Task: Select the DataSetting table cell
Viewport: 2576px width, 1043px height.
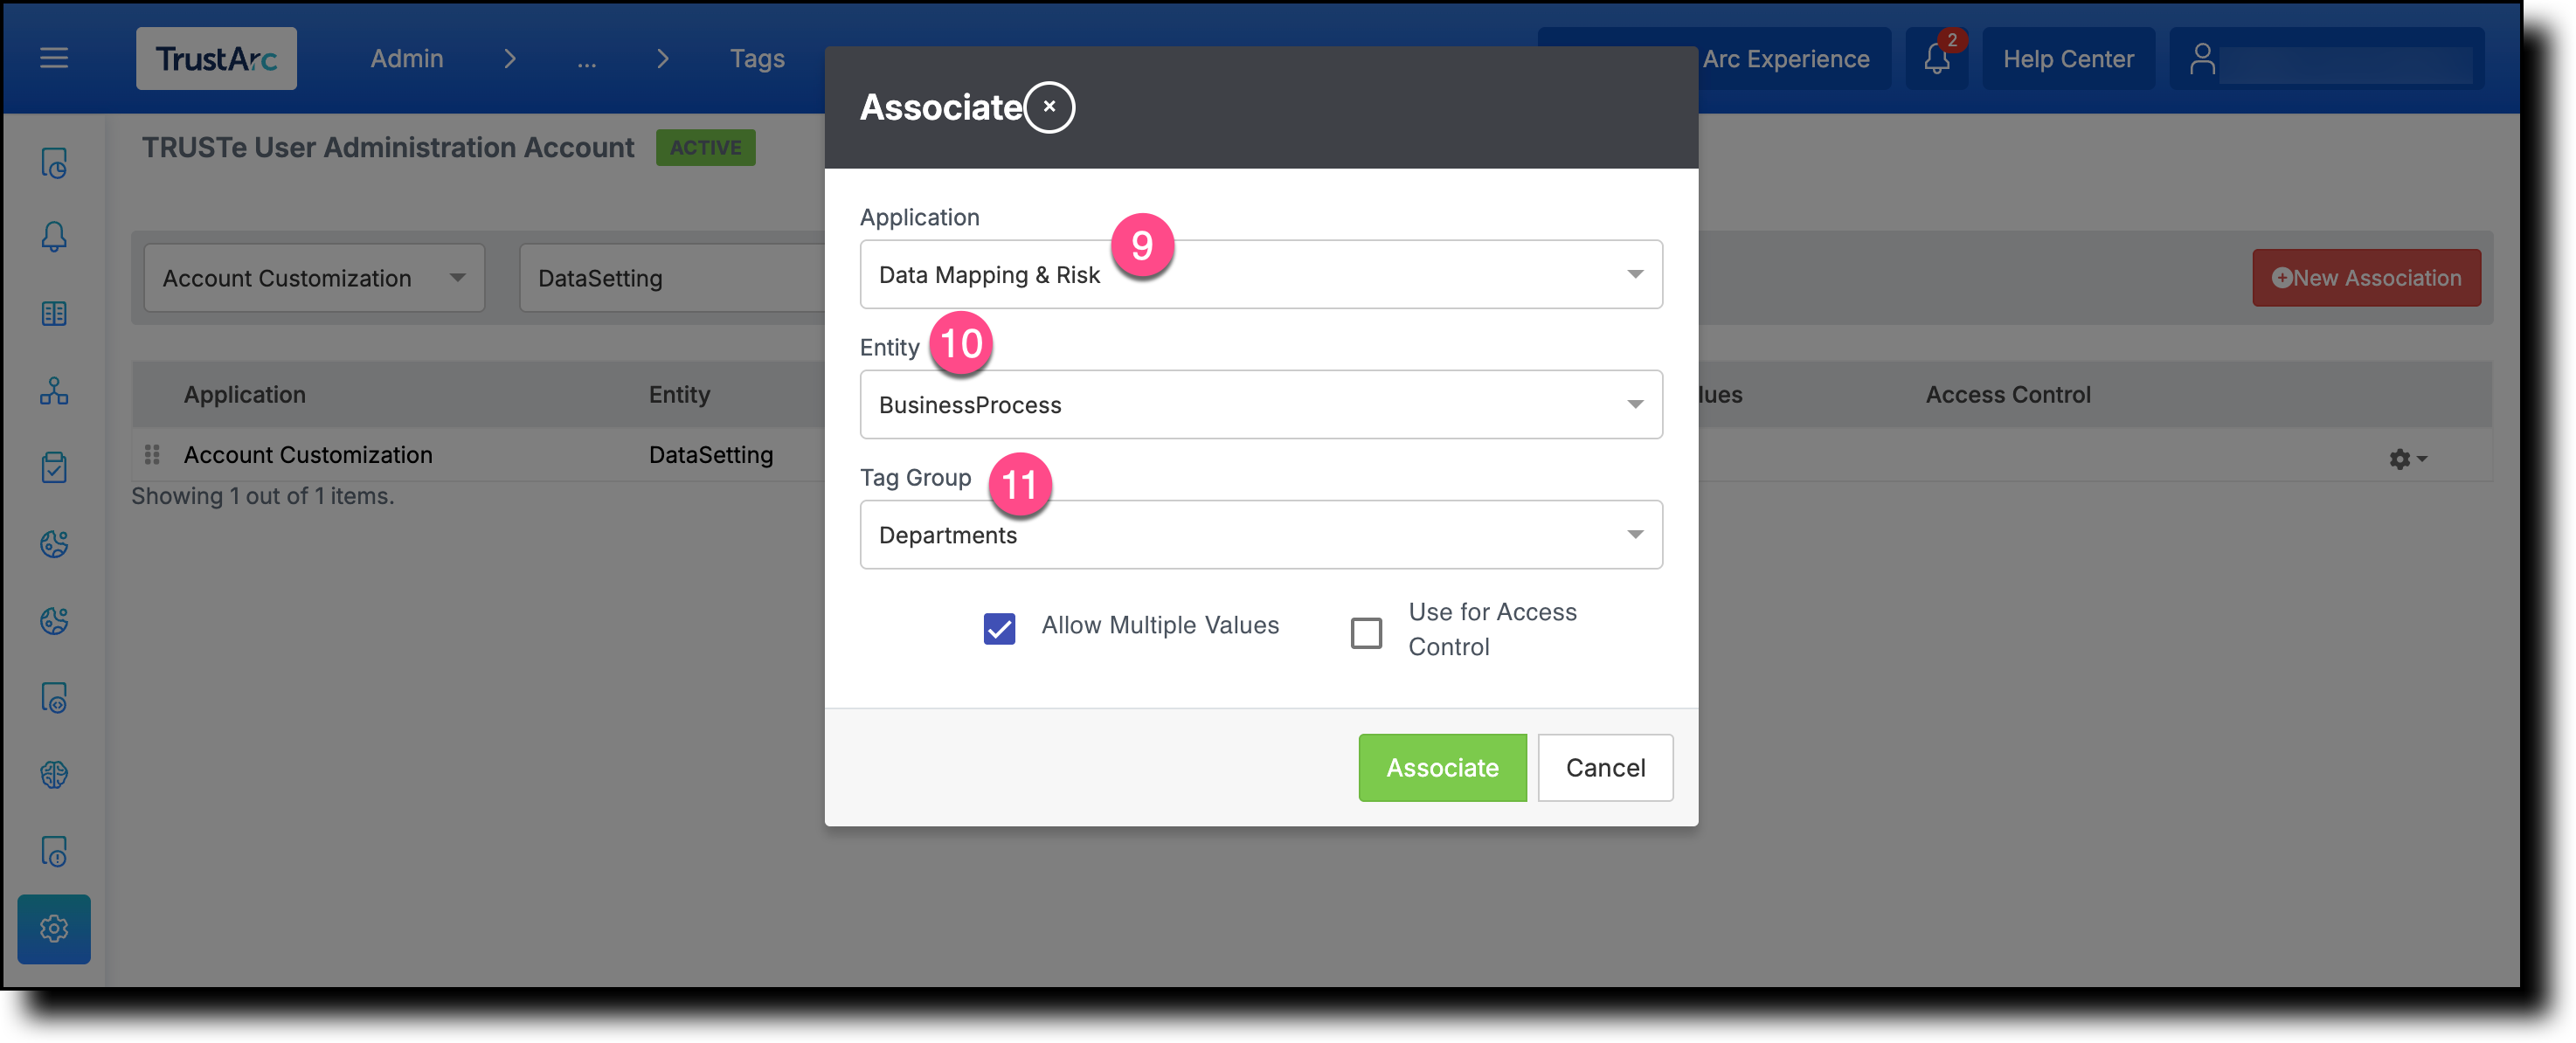Action: 711,454
